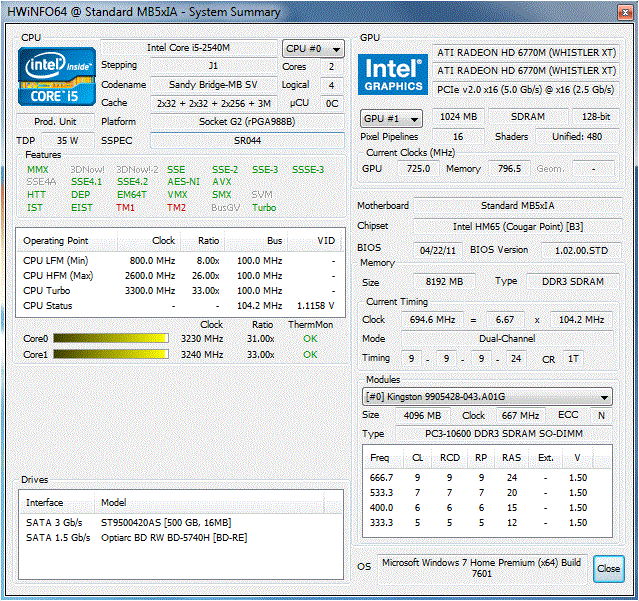The width and height of the screenshot is (639, 601).
Task: Click the CR value 1T field
Action: click(x=573, y=359)
